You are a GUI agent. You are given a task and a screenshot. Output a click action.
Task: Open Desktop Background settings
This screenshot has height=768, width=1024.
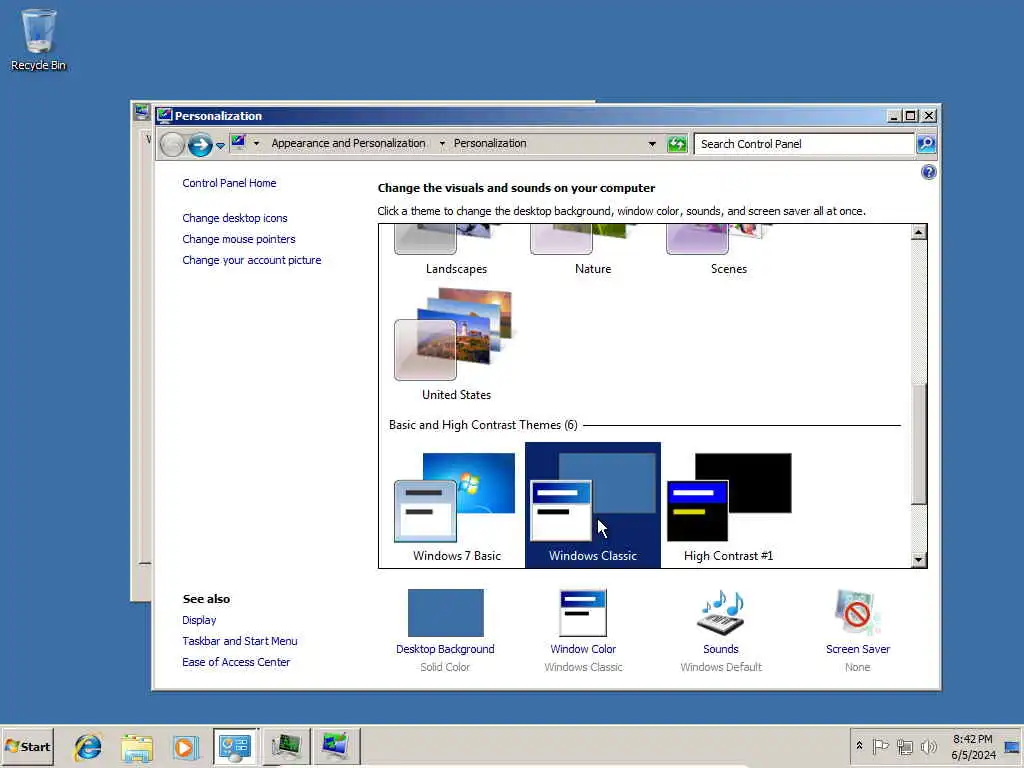[x=445, y=630]
